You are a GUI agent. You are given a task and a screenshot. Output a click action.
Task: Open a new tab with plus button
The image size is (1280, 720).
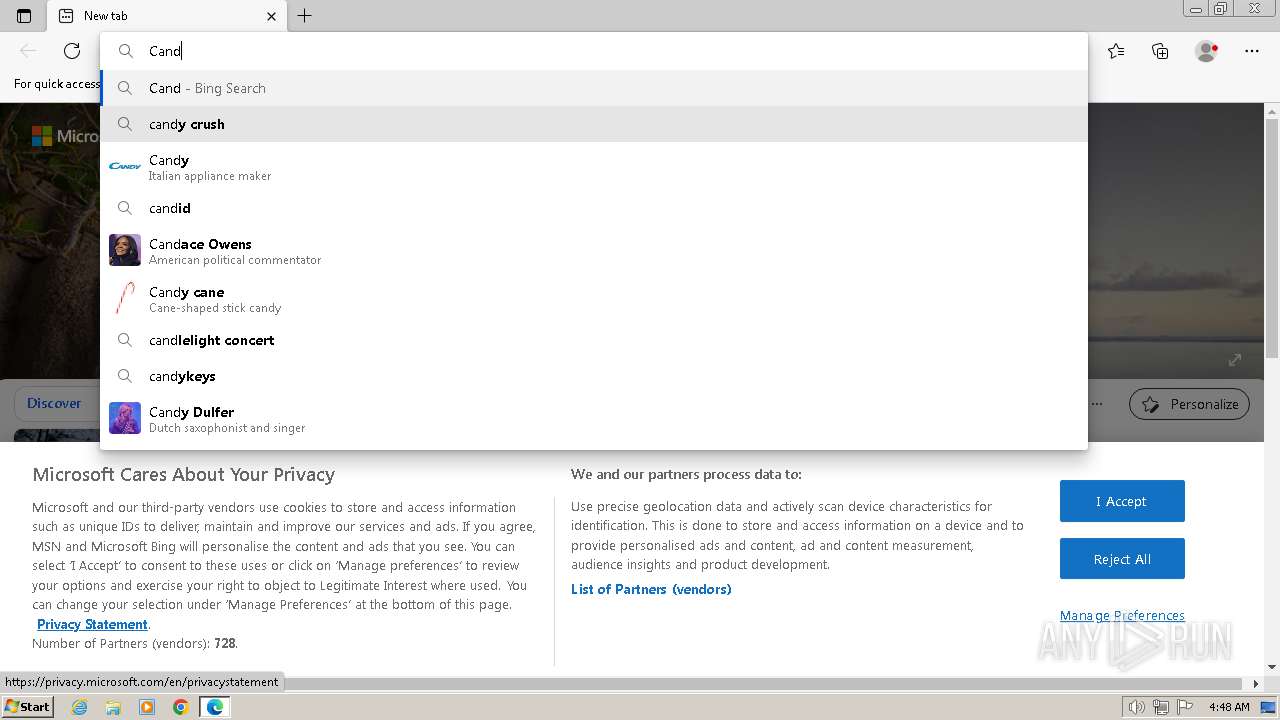(x=305, y=16)
